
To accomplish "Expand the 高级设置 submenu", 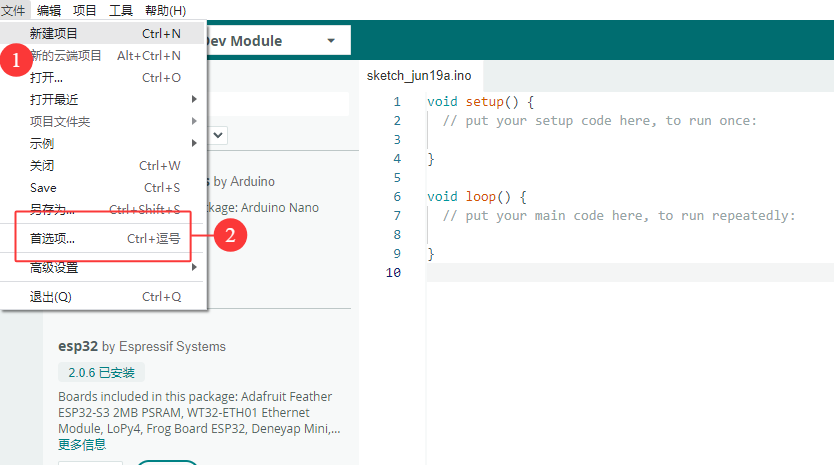I will tap(54, 267).
